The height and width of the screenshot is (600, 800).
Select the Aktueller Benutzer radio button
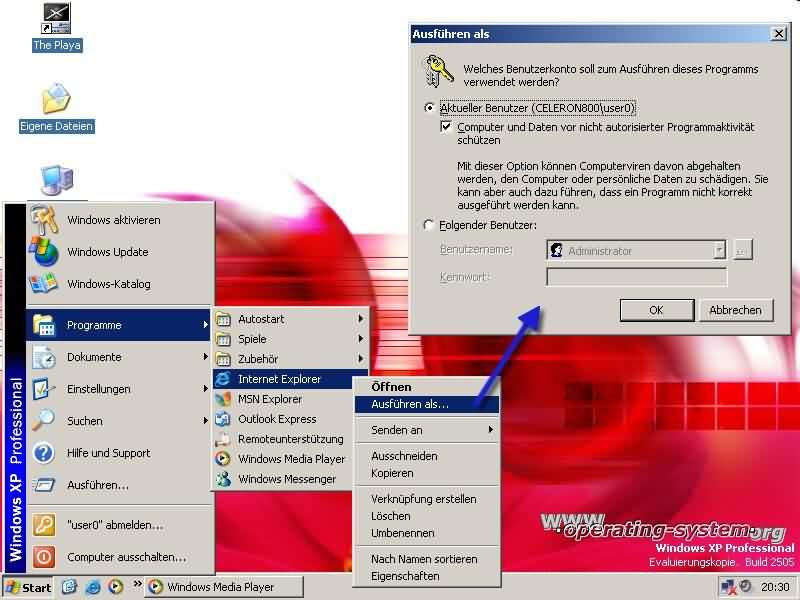[429, 108]
